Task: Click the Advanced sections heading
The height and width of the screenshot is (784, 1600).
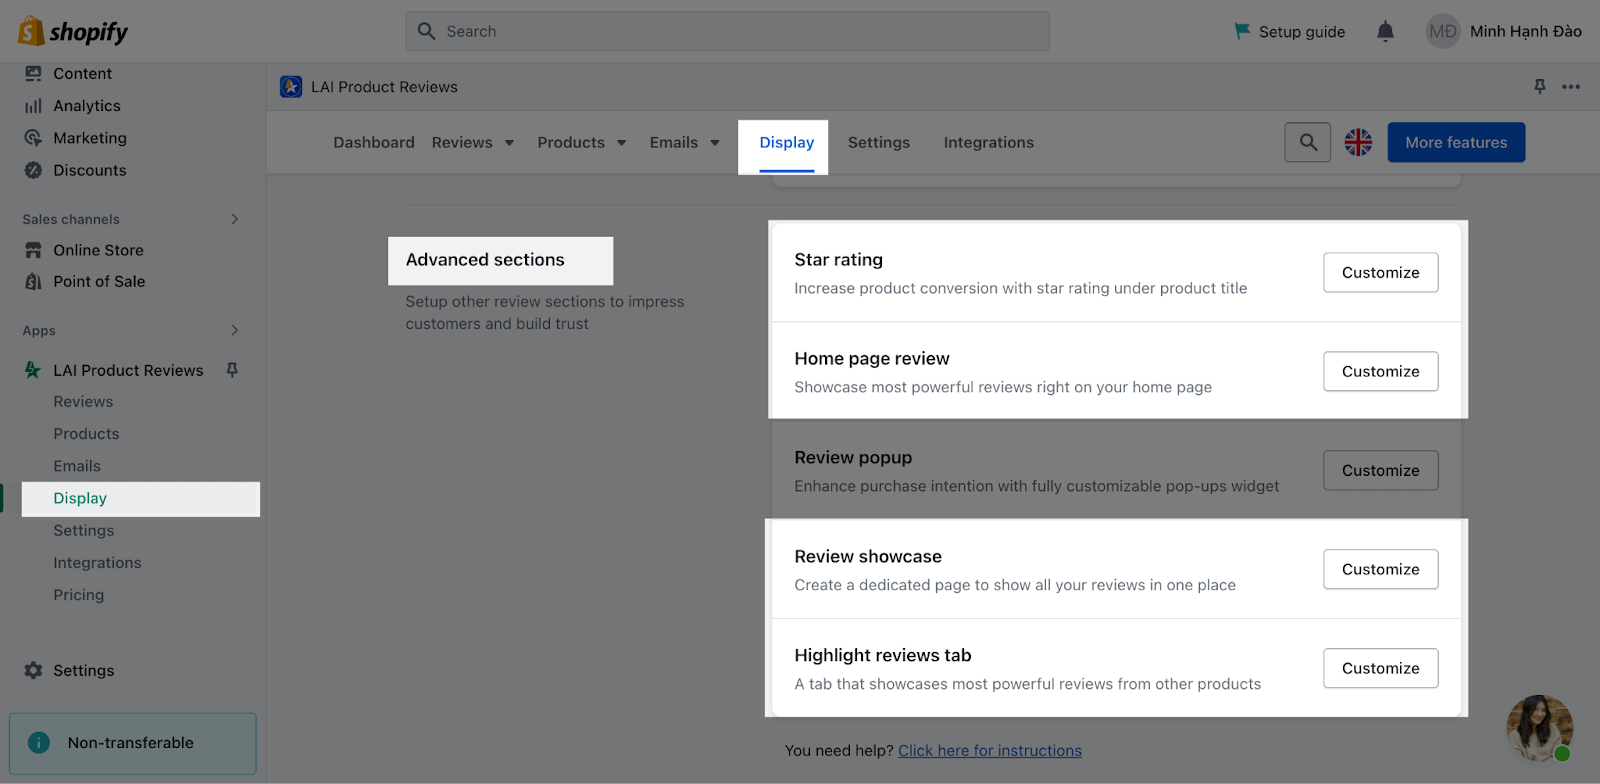Action: (x=485, y=259)
